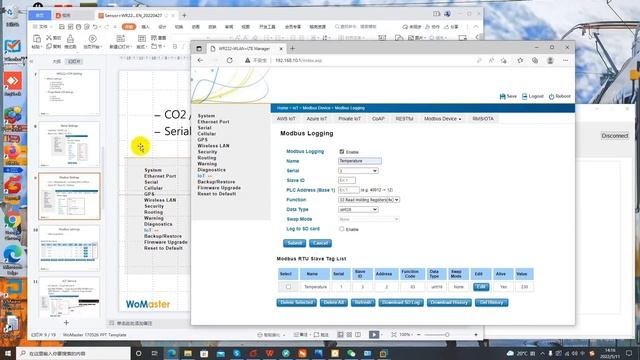Click the undo icon in WPS toolbar
640x360 pixels.
[95, 27]
